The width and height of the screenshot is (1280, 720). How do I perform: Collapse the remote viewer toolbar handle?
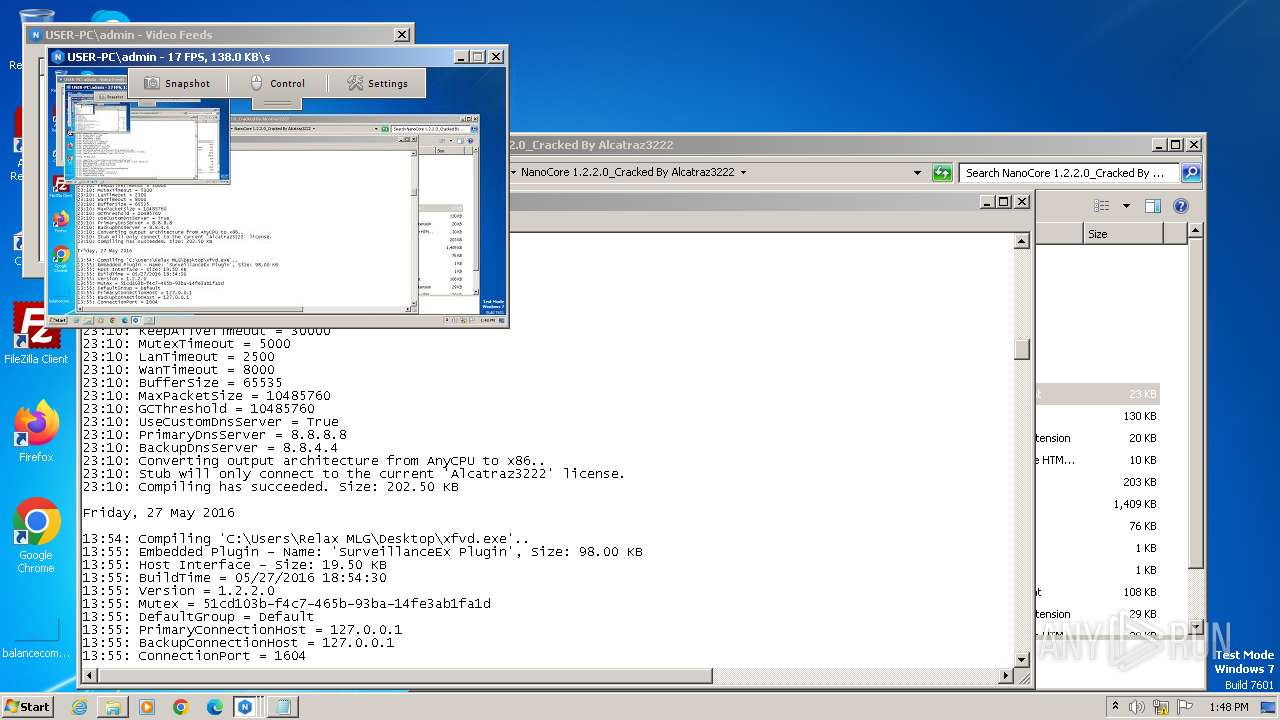tap(278, 102)
